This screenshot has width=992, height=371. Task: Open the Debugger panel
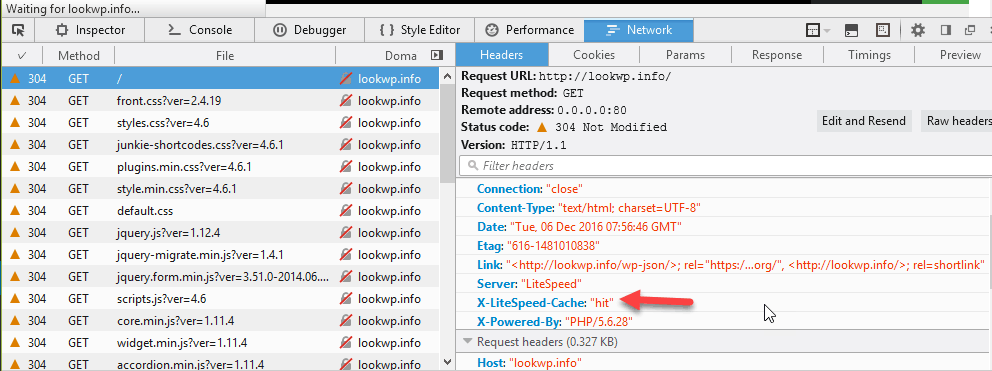point(309,30)
